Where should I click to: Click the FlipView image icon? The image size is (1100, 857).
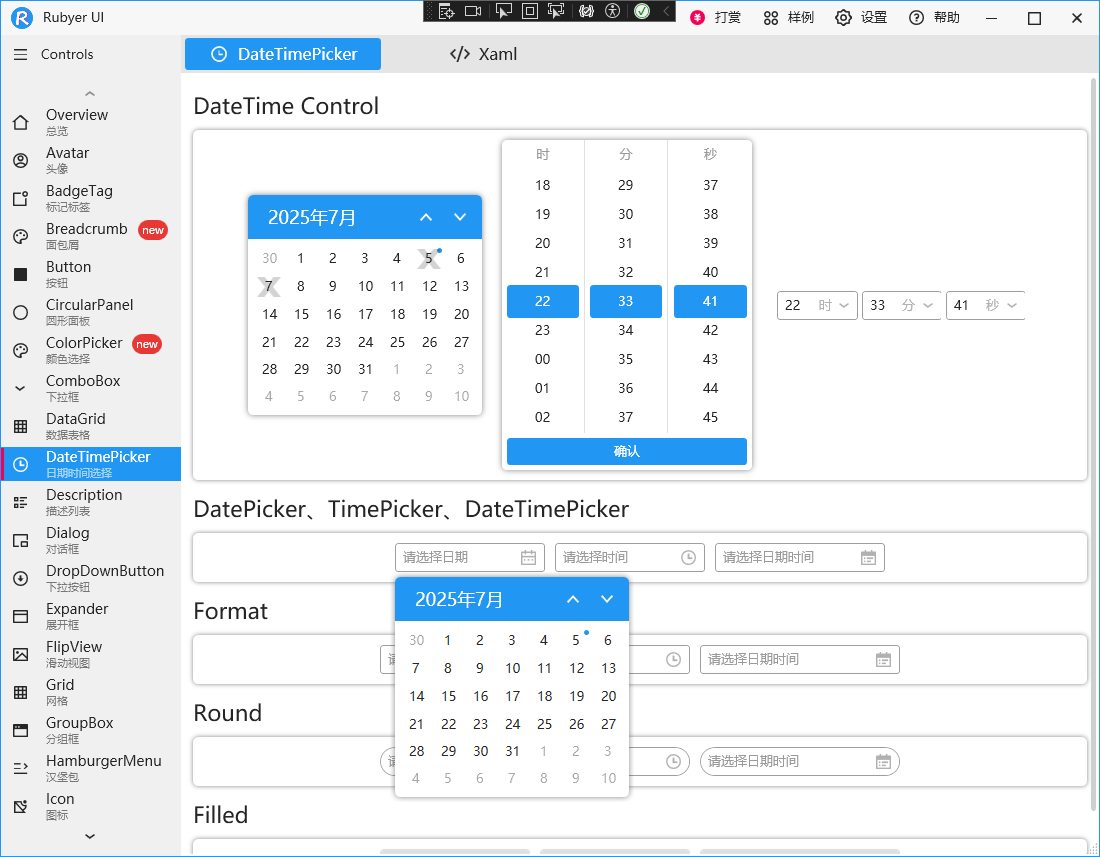pos(21,654)
